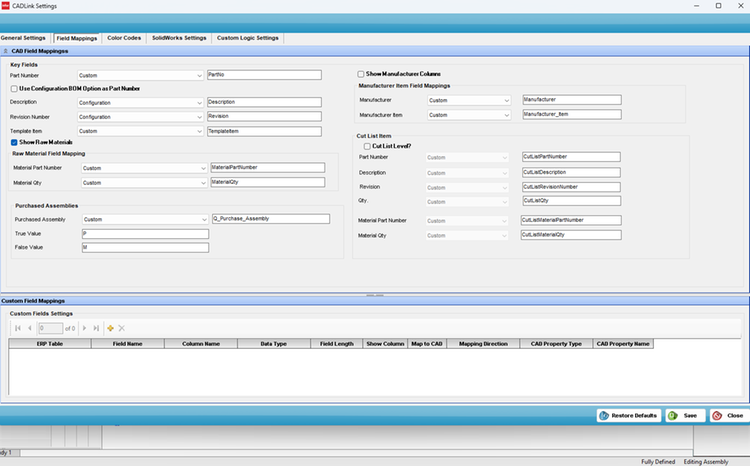Image resolution: width=750 pixels, height=466 pixels.
Task: Open Purchased Assembly source dropdown
Action: click(x=145, y=220)
